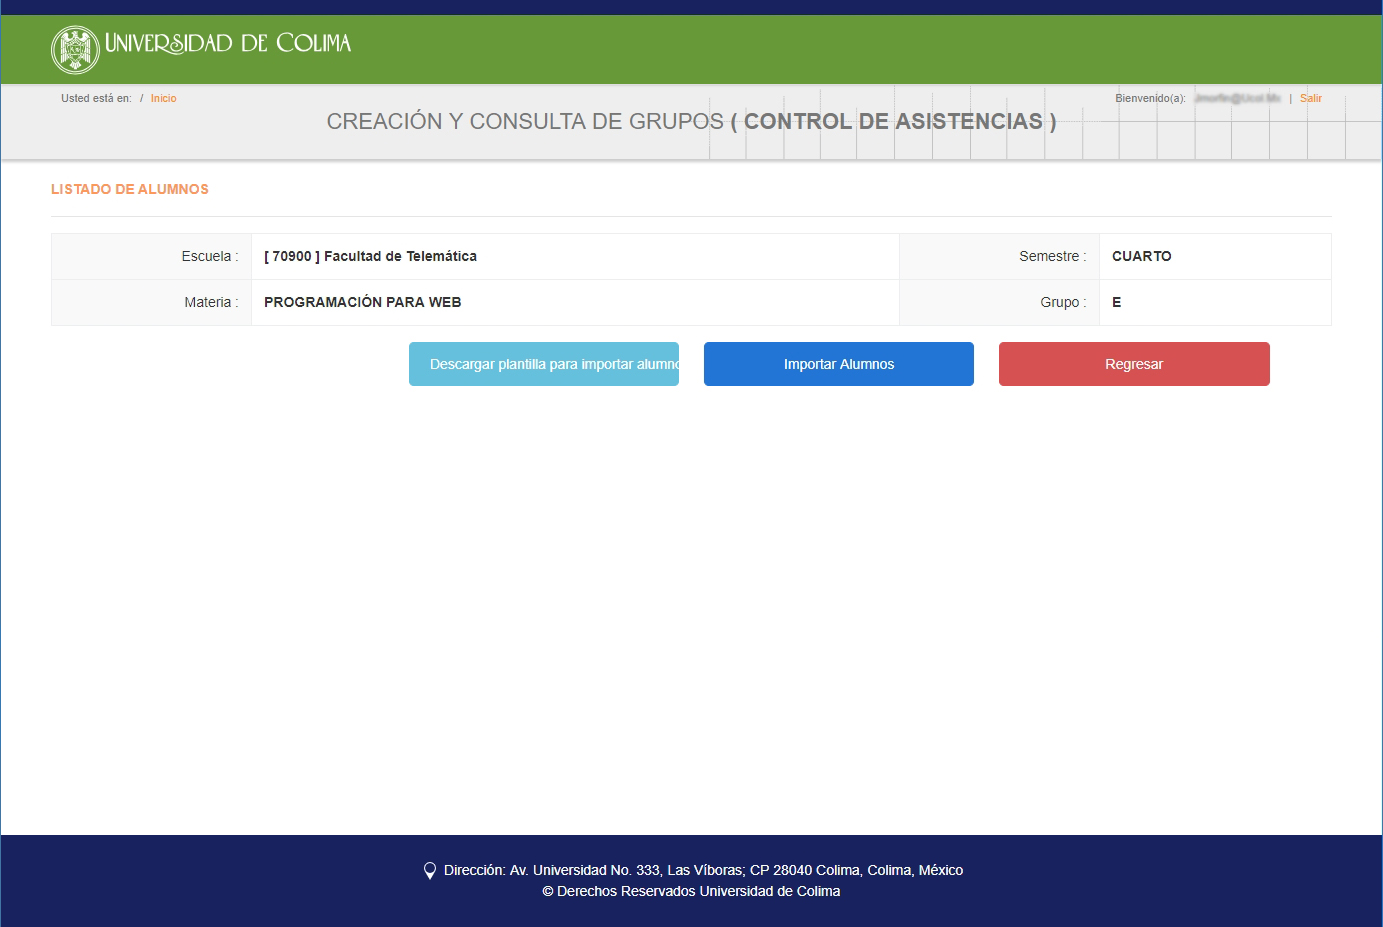Click the Grupo label
The image size is (1383, 927).
click(1063, 302)
